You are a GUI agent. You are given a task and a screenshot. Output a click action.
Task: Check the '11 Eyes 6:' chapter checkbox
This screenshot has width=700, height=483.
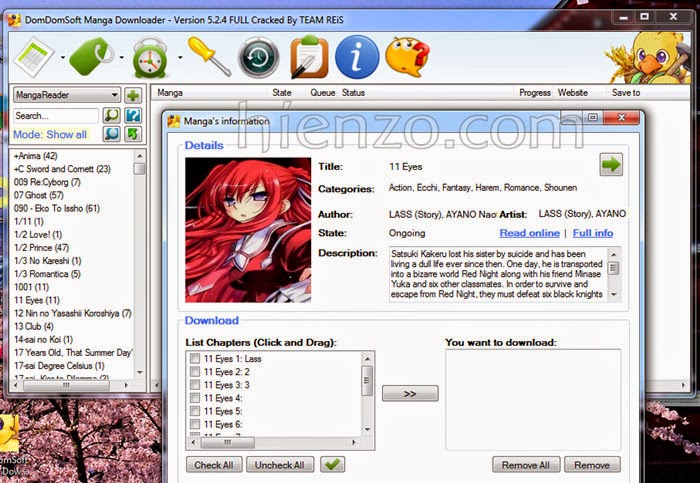195,424
